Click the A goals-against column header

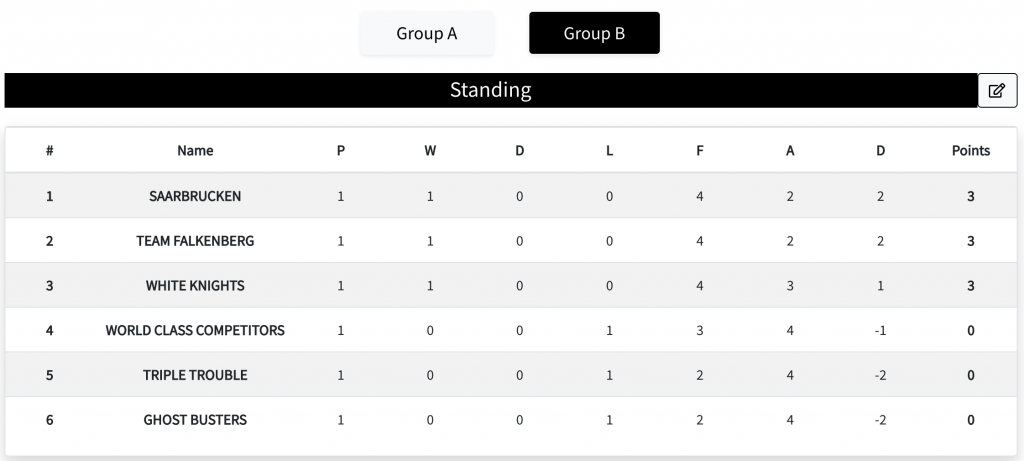tap(790, 151)
